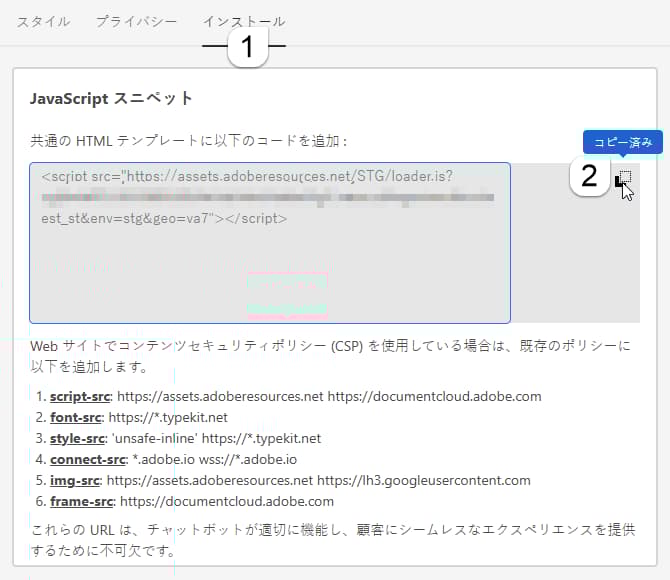This screenshot has height=580, width=670.
Task: Click the コピー済み tooltip label
Action: point(623,142)
